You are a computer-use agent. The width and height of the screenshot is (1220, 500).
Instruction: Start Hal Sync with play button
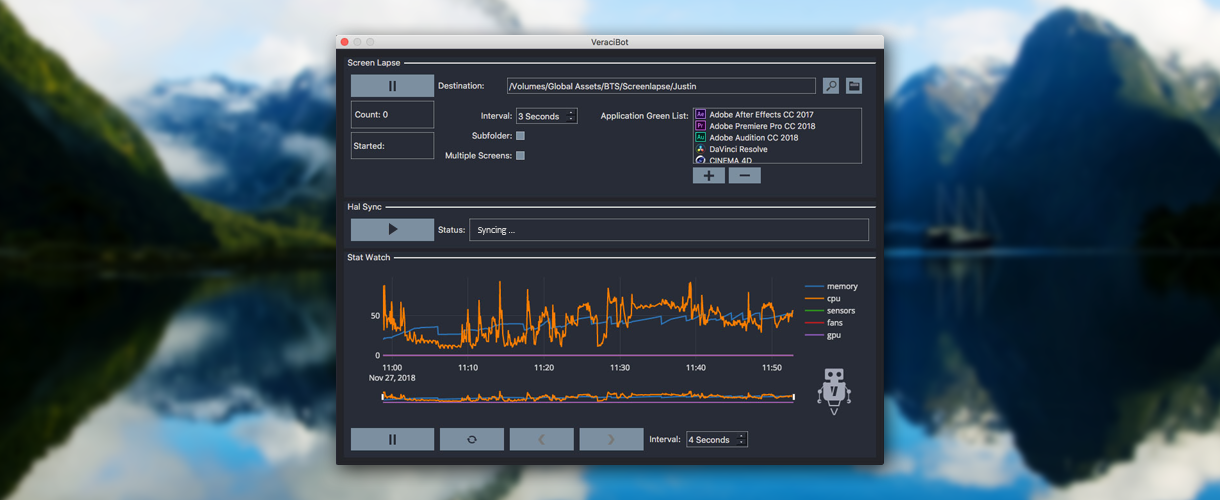point(392,230)
